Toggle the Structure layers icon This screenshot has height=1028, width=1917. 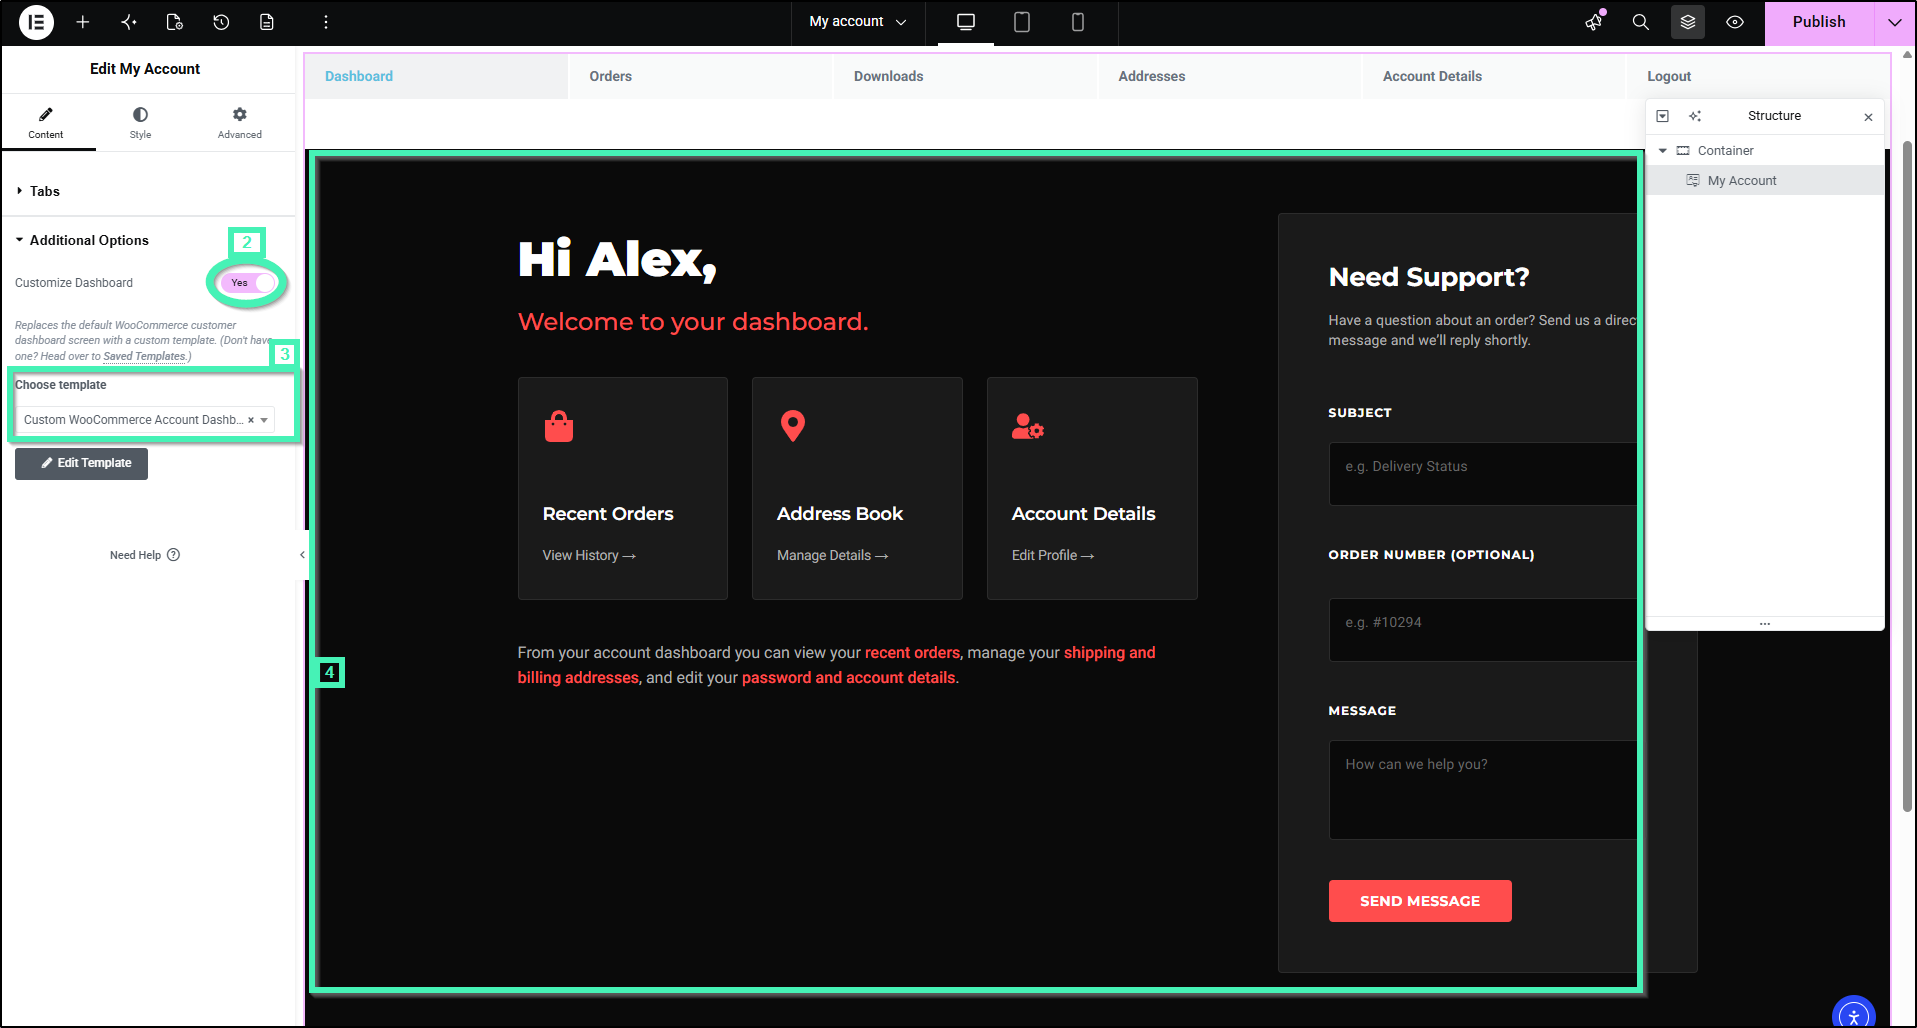(1688, 22)
